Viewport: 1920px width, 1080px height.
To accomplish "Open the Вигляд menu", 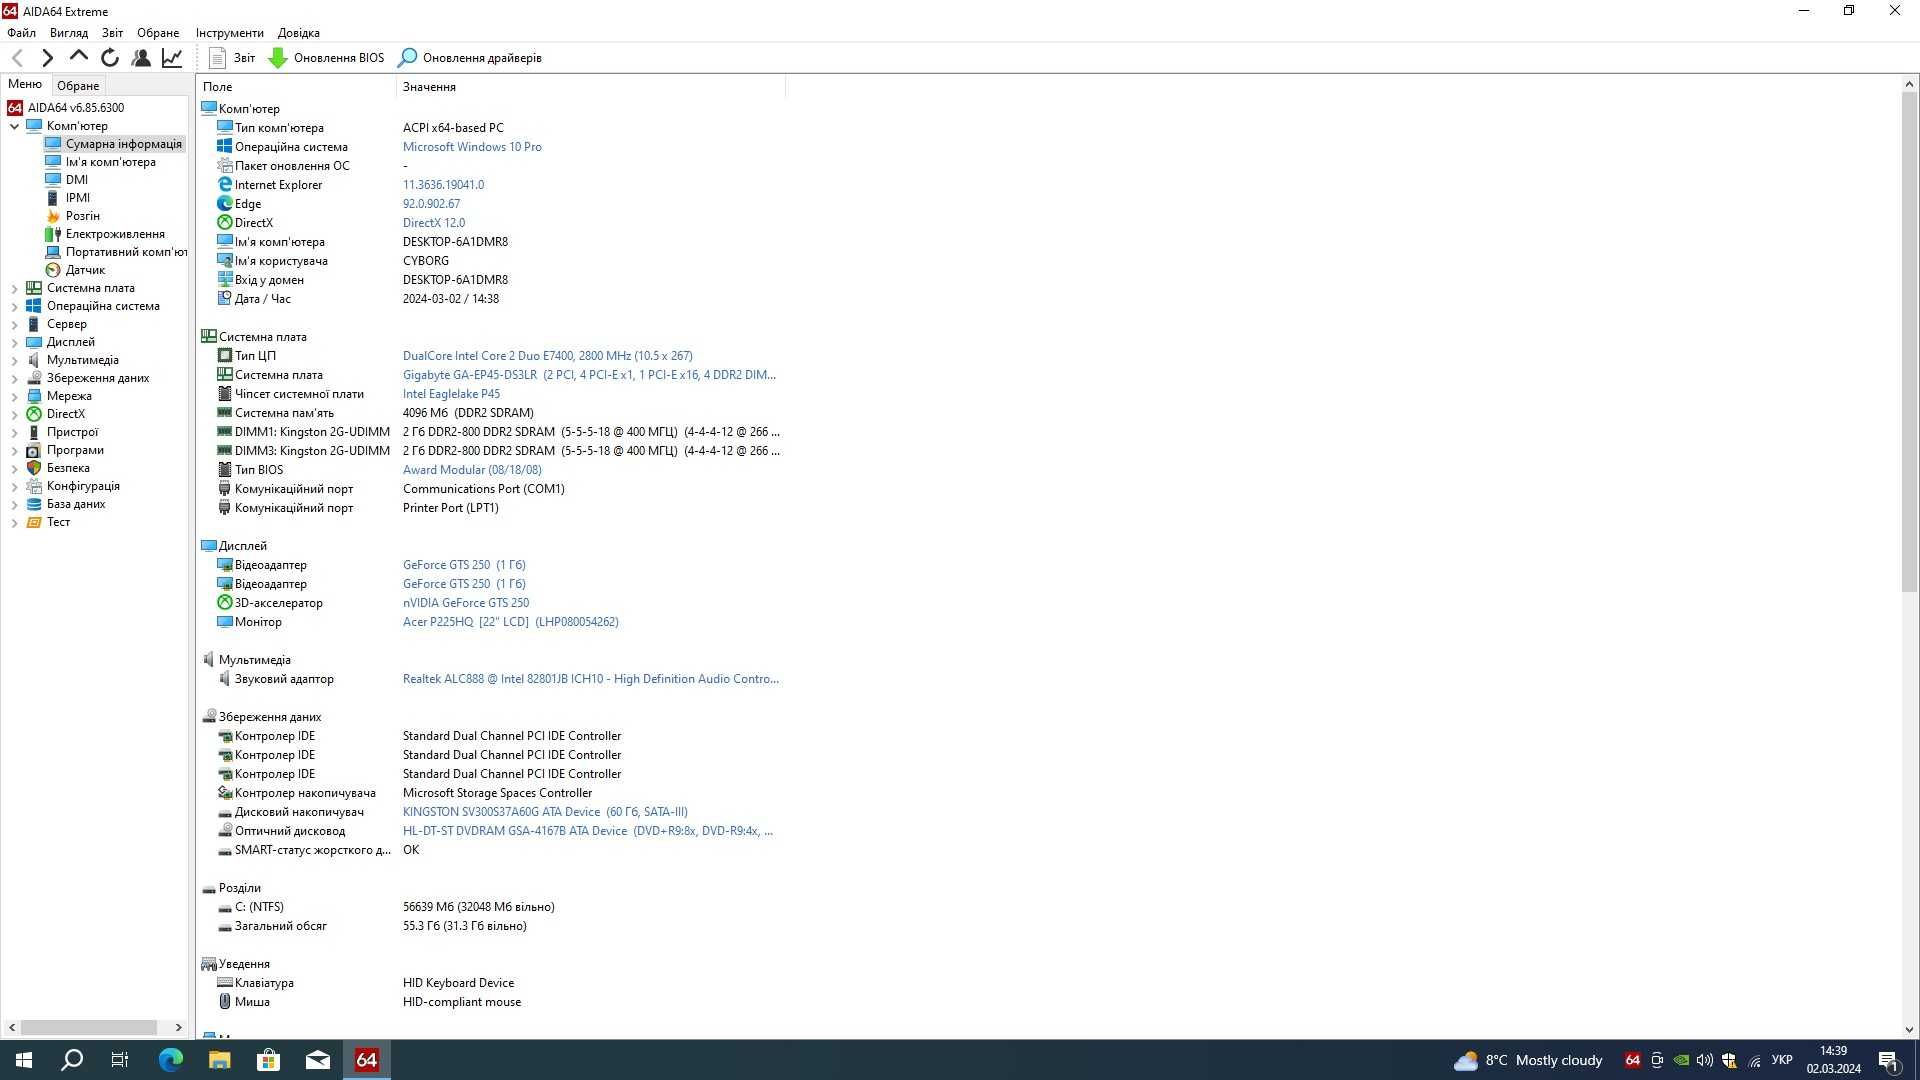I will (69, 33).
